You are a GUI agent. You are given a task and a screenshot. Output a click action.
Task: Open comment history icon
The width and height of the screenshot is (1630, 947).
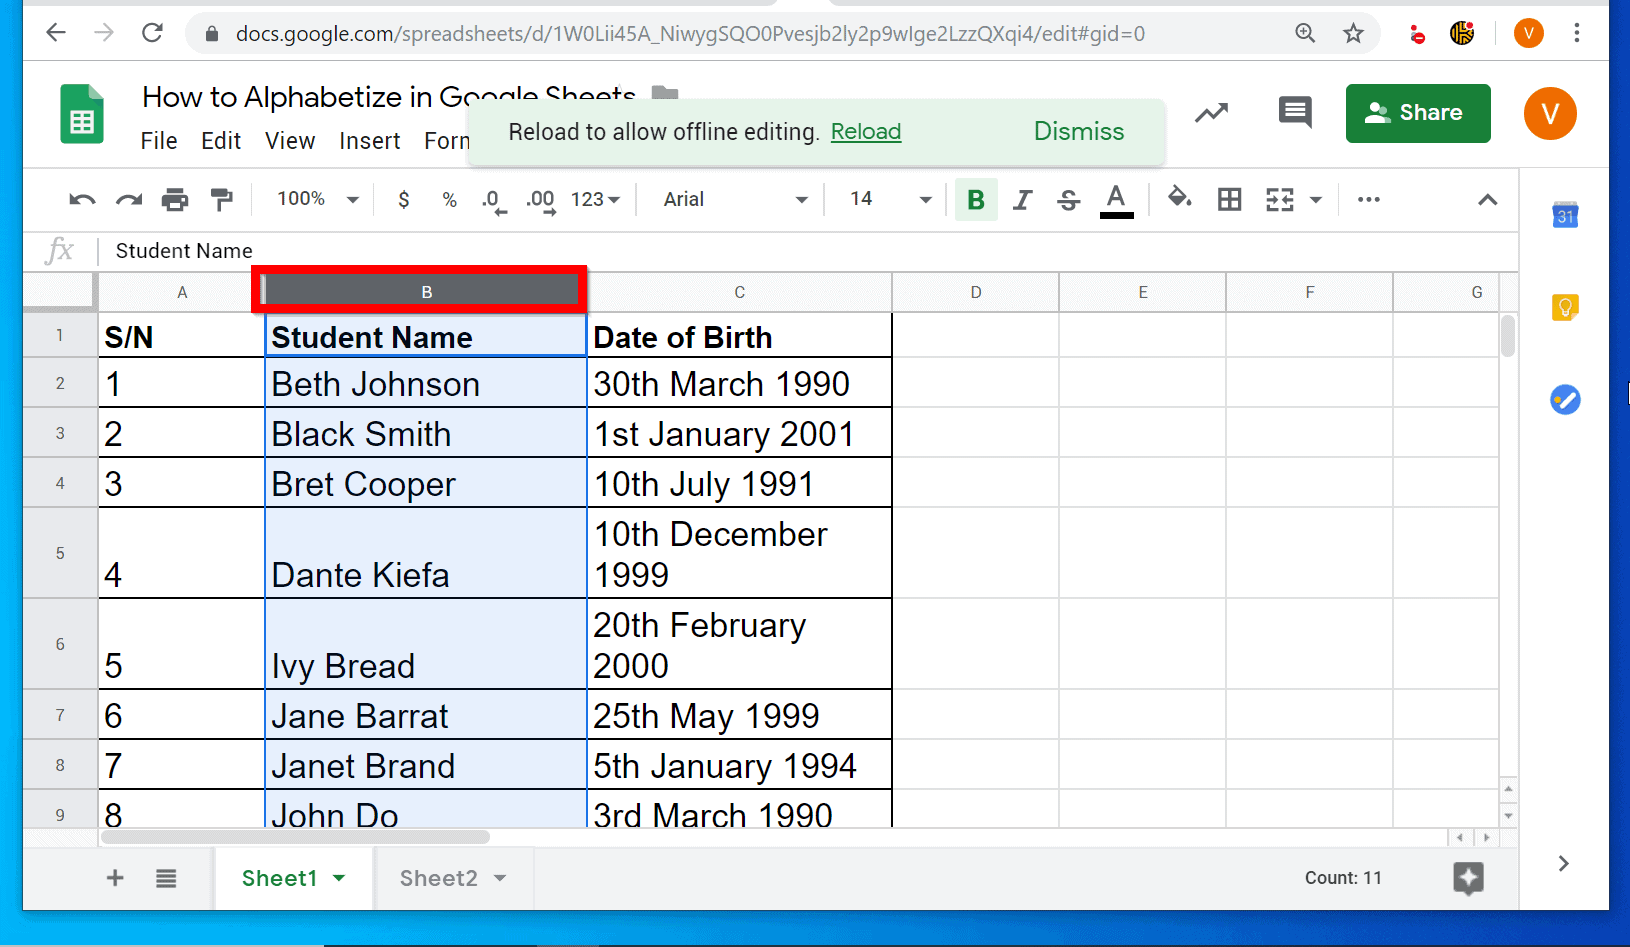[1294, 113]
